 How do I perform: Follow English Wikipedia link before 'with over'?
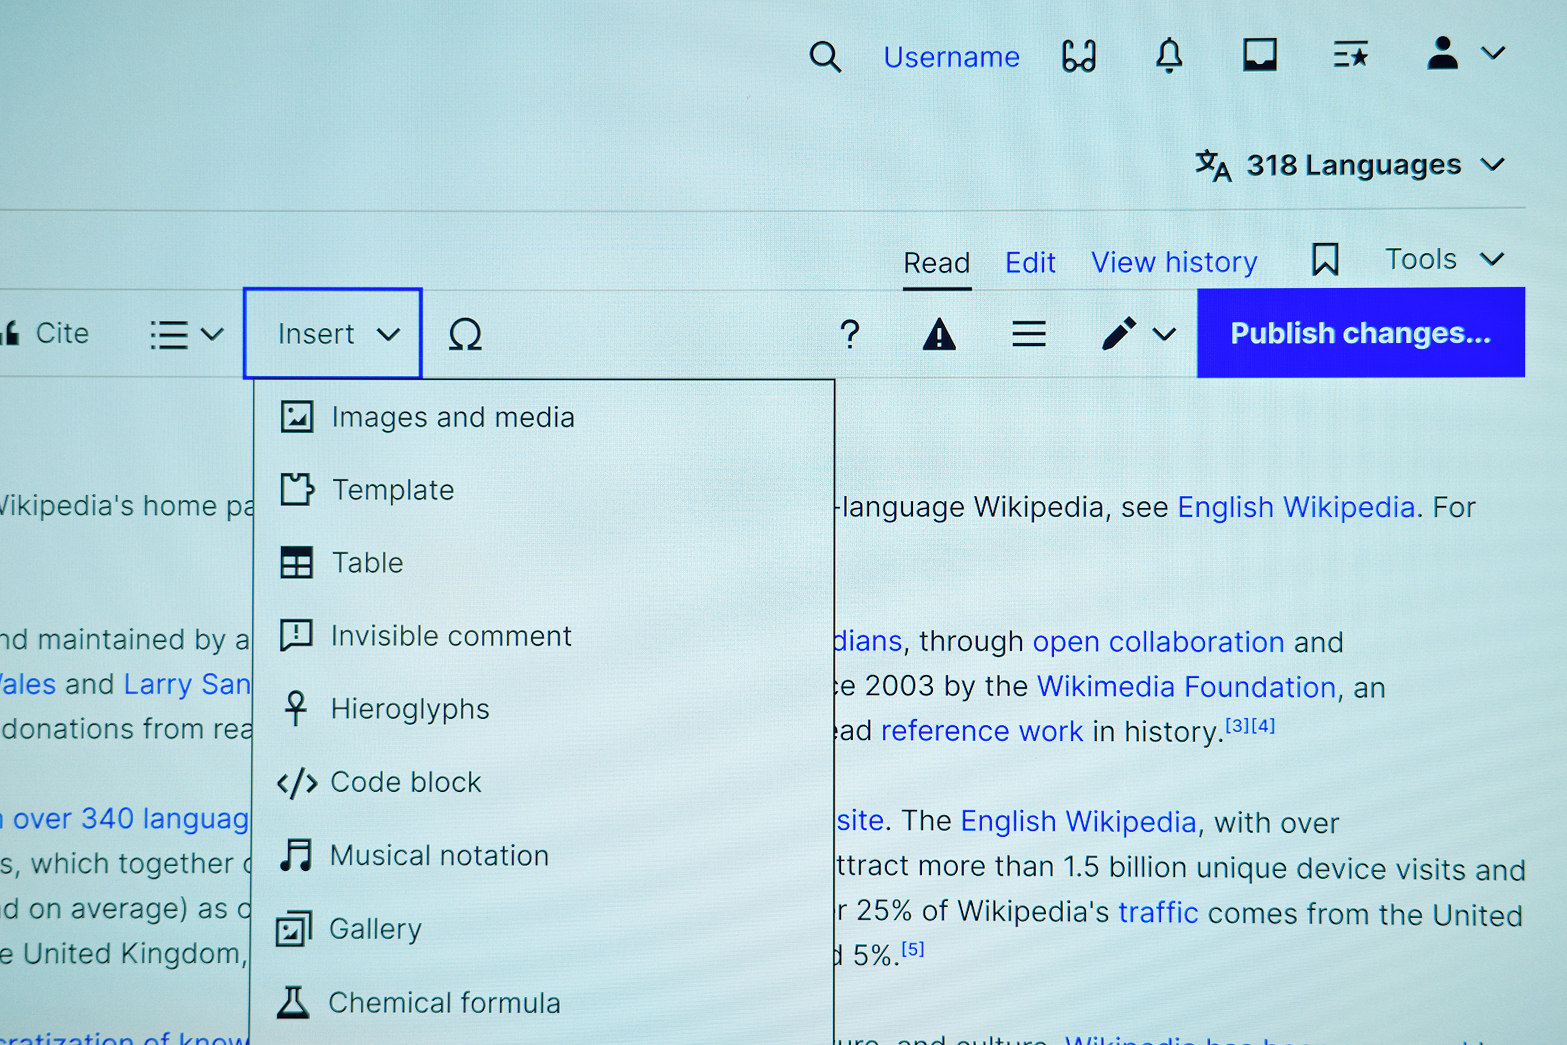(1078, 822)
